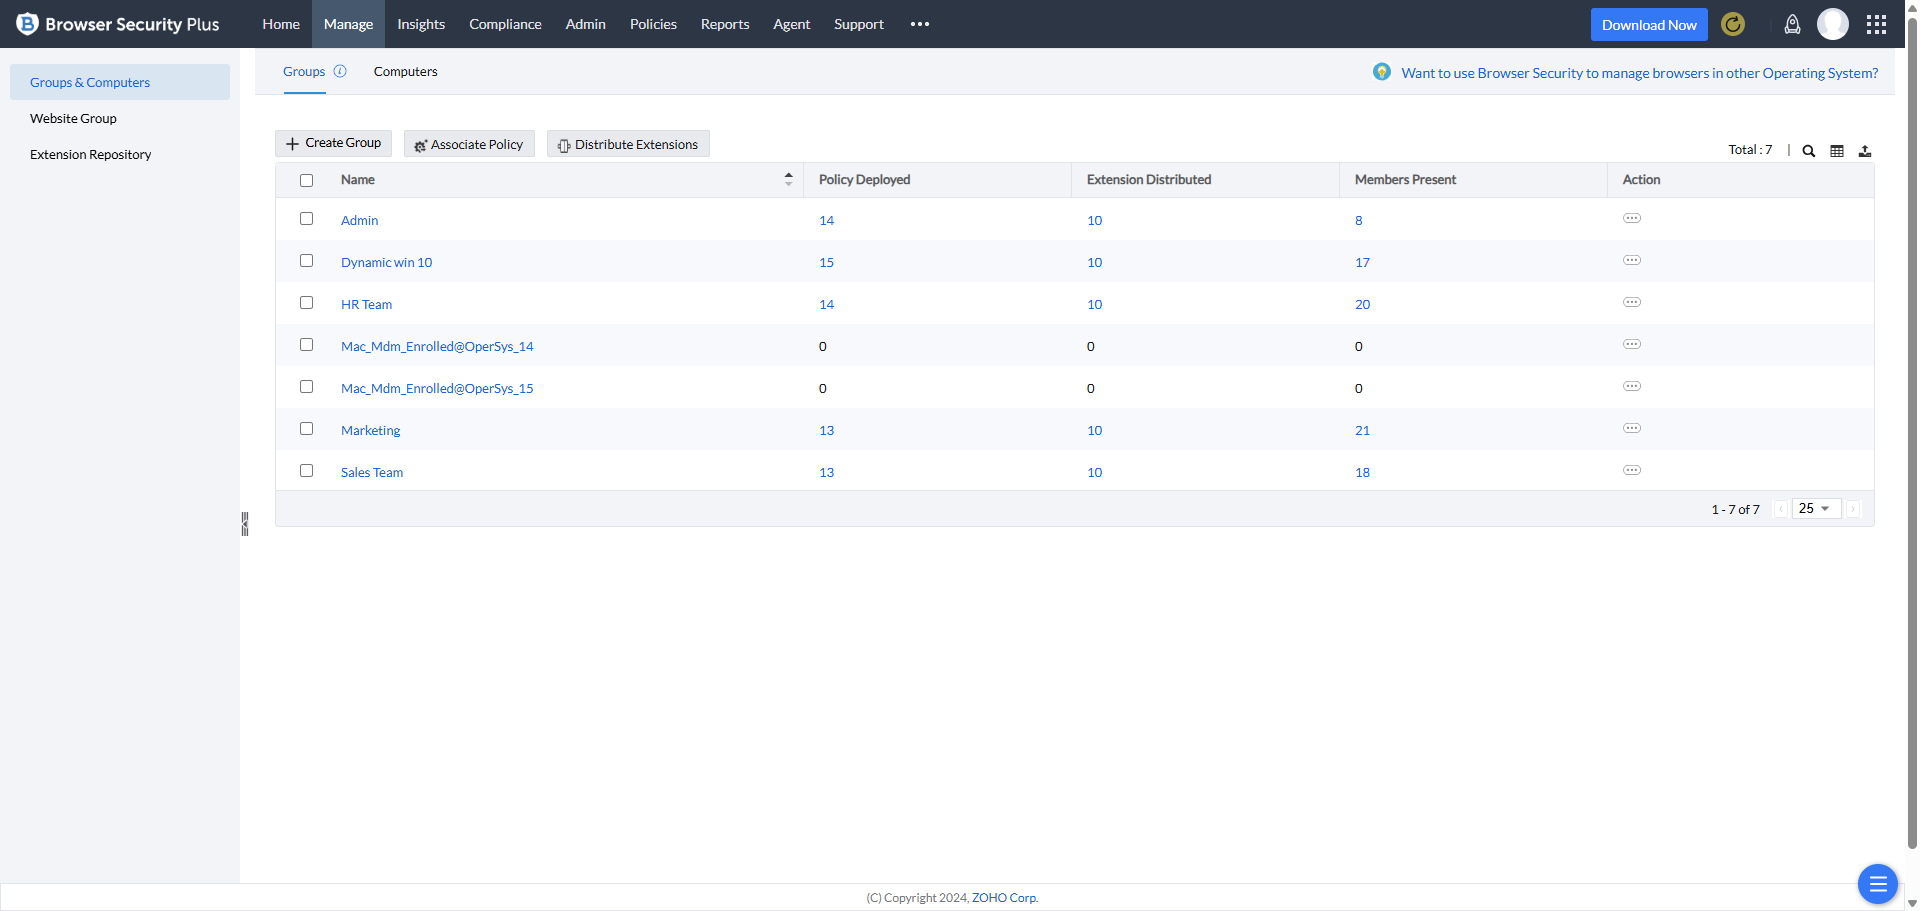This screenshot has width=1920, height=911.
Task: Open the apps grid launcher icon
Action: pyautogui.click(x=1876, y=25)
